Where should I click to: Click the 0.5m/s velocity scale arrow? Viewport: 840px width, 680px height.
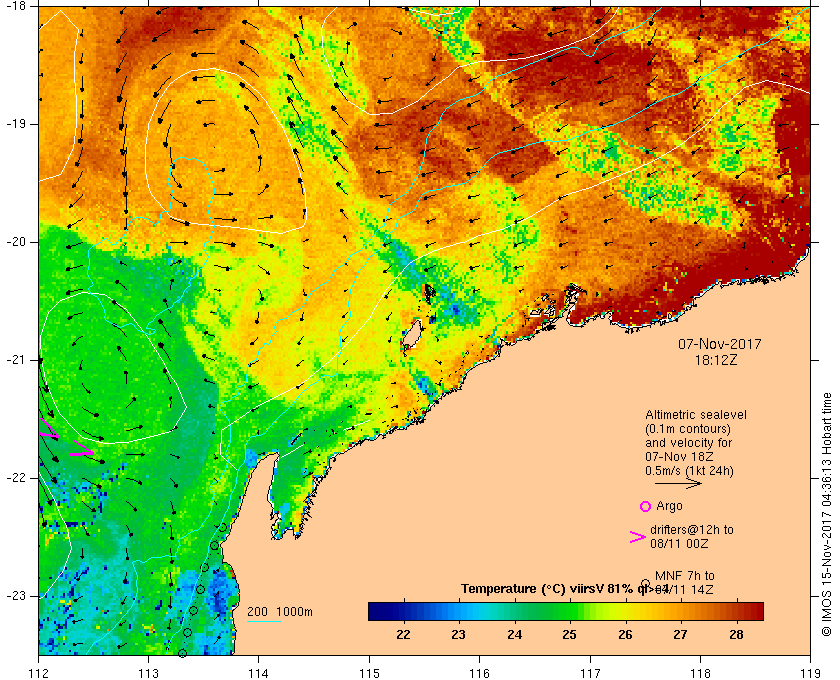click(x=678, y=483)
